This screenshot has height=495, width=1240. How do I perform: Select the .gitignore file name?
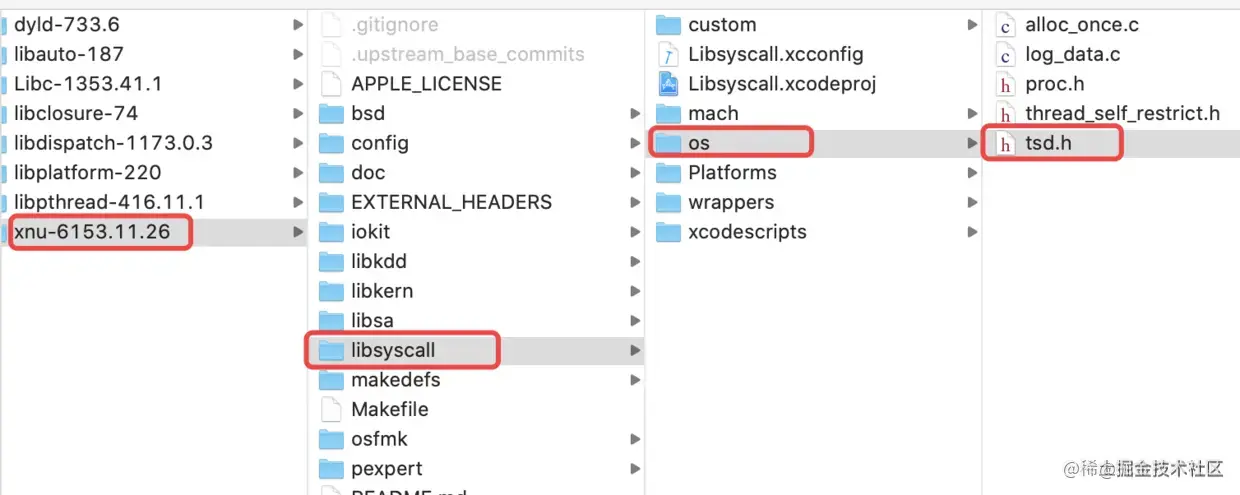pos(394,25)
